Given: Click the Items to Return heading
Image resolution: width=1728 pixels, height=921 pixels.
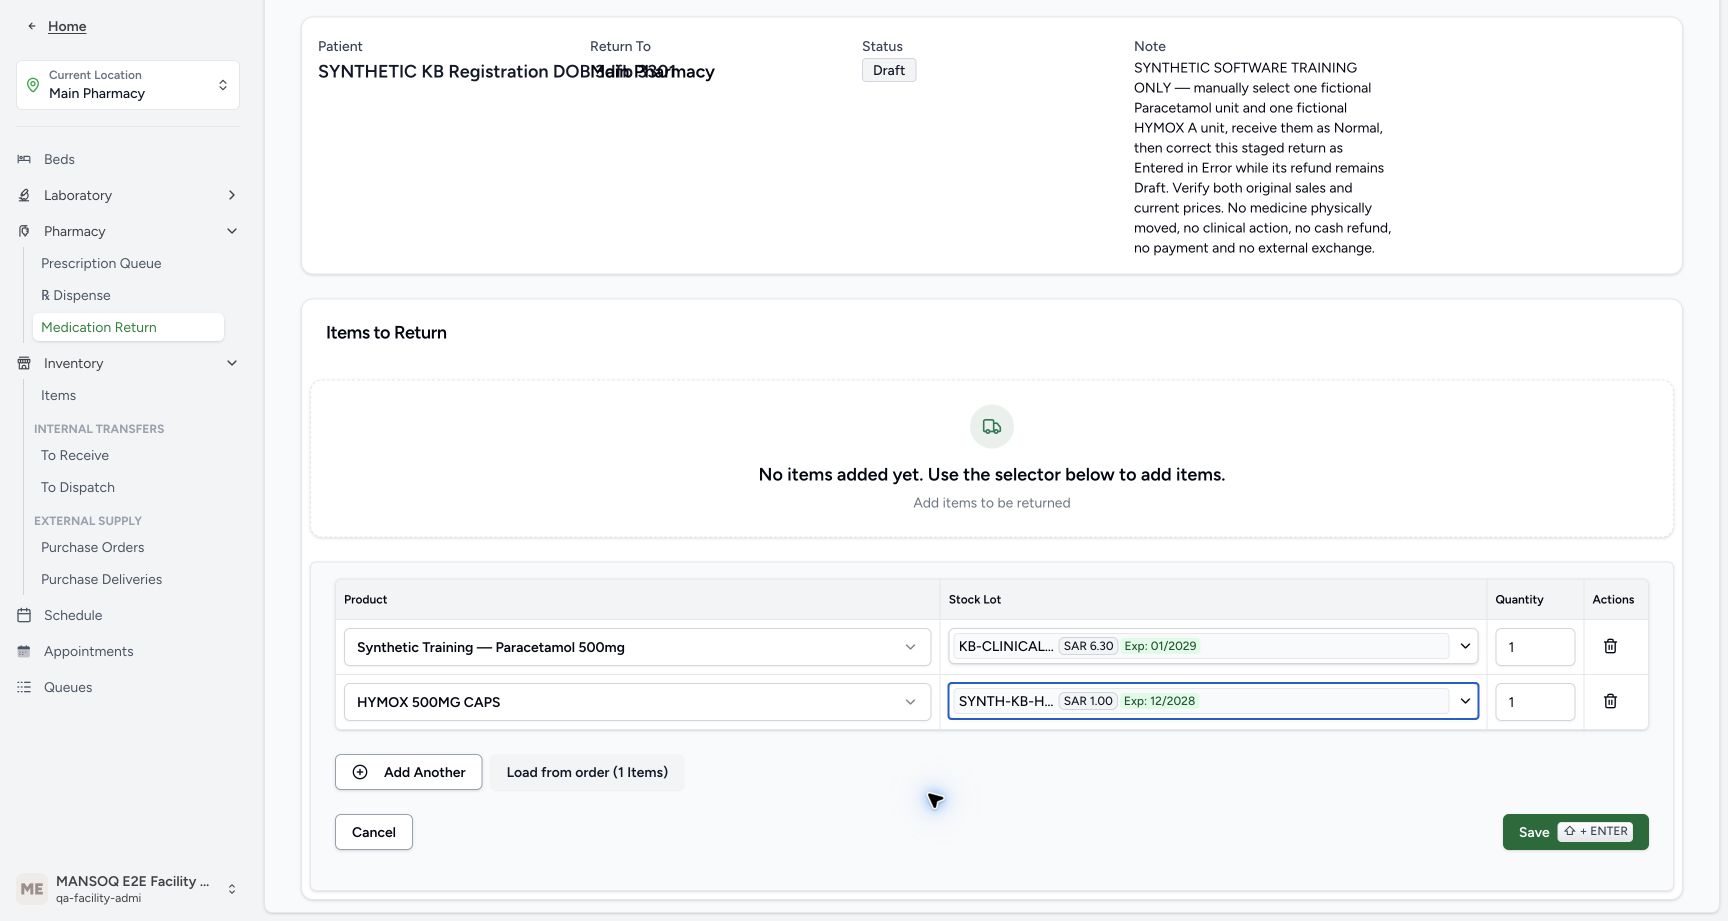Looking at the screenshot, I should 386,333.
